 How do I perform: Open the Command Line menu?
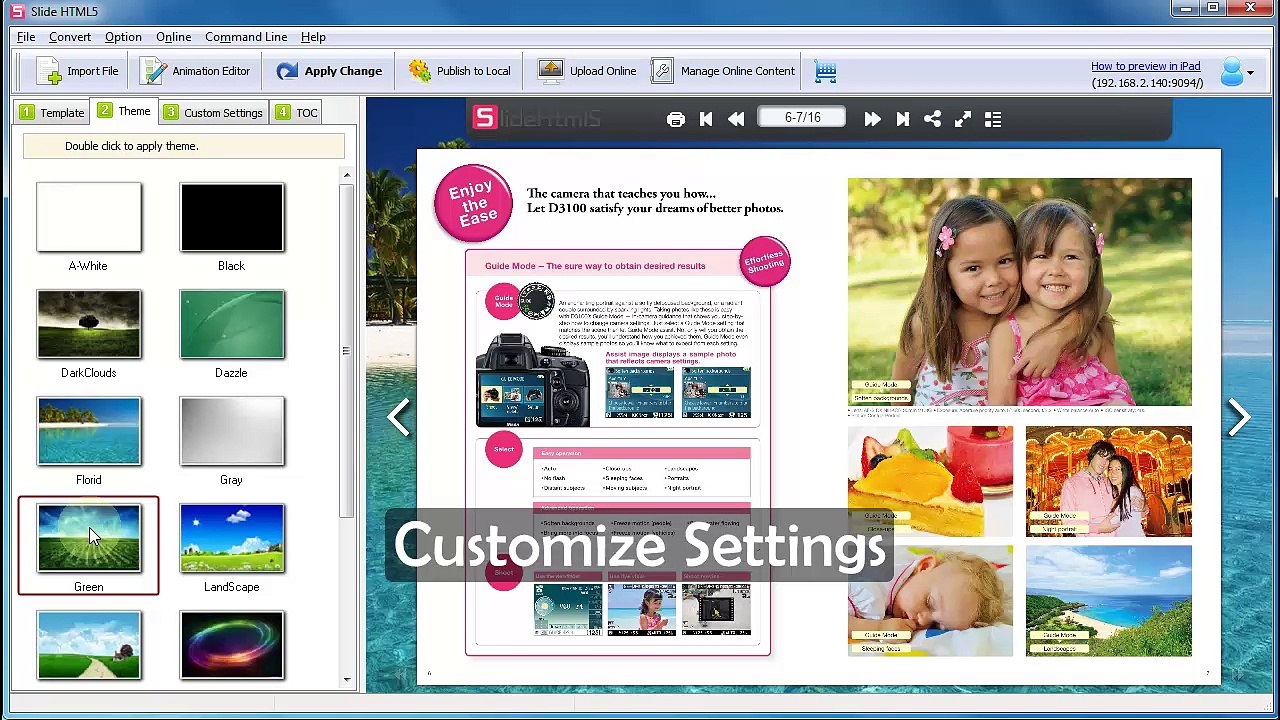(x=246, y=37)
